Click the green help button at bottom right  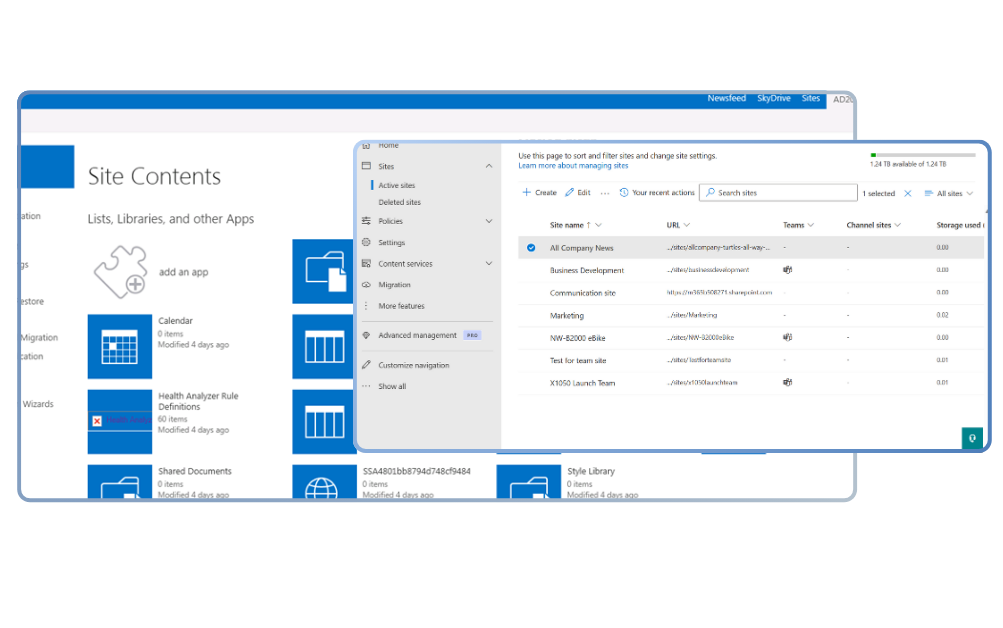click(x=971, y=438)
